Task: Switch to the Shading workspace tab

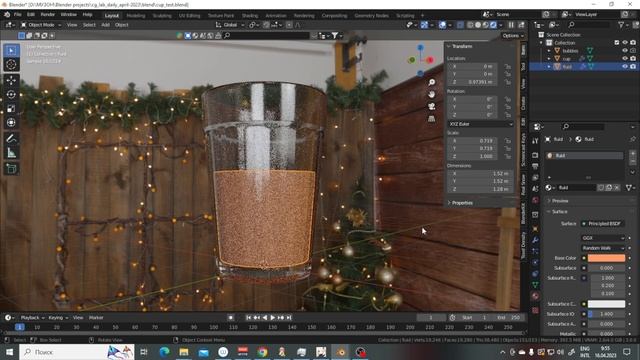Action: click(x=249, y=16)
